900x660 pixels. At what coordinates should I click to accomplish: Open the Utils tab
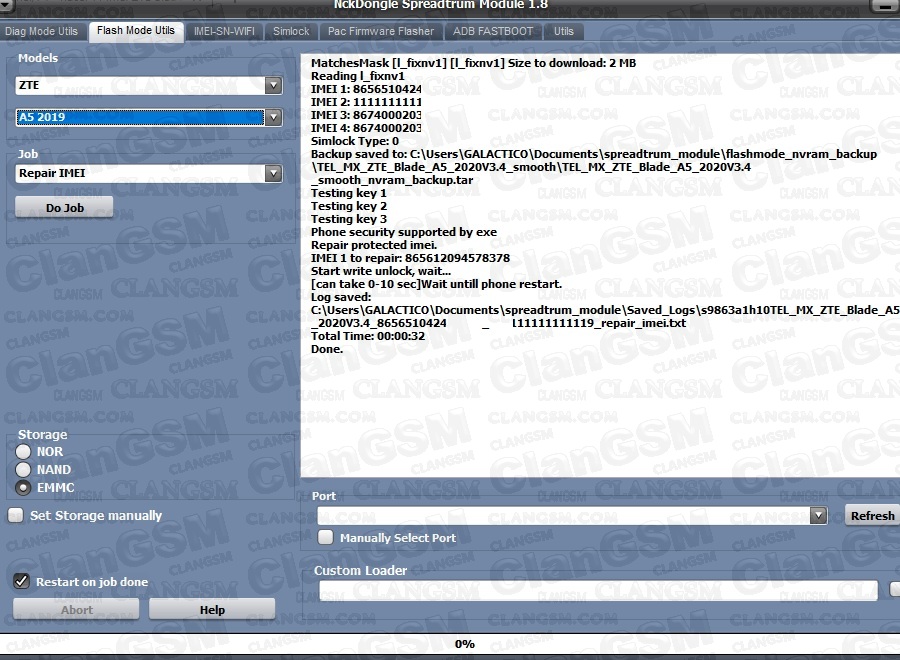(x=564, y=31)
